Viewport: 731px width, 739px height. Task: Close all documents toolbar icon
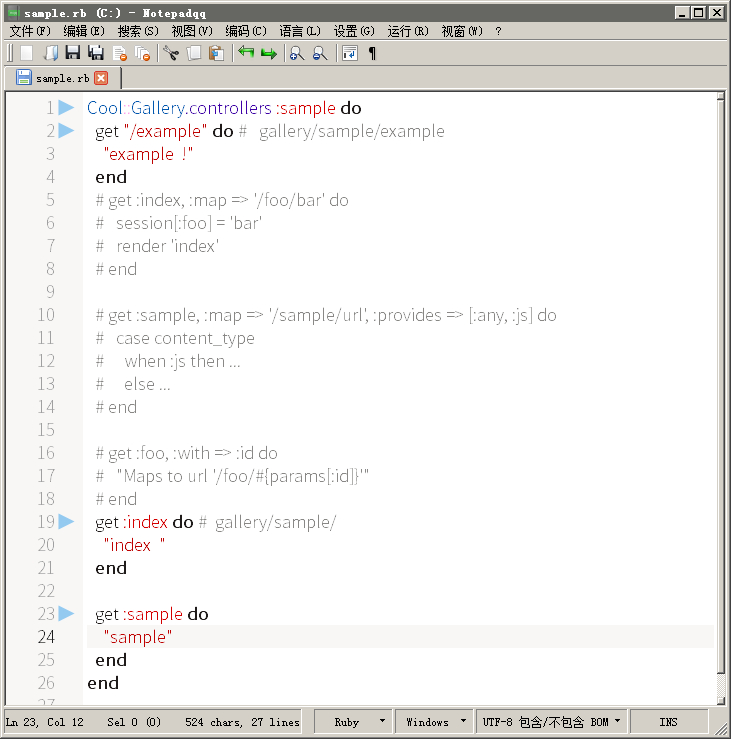click(142, 53)
